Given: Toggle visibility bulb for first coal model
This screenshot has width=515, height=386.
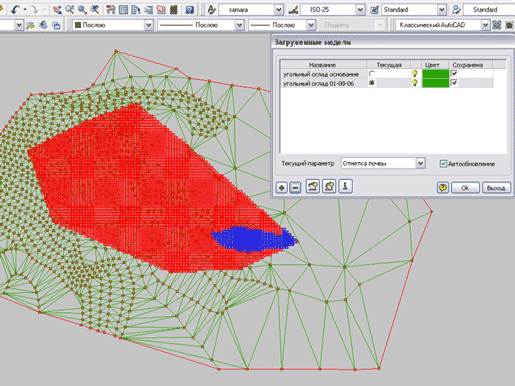Looking at the screenshot, I should pos(415,73).
